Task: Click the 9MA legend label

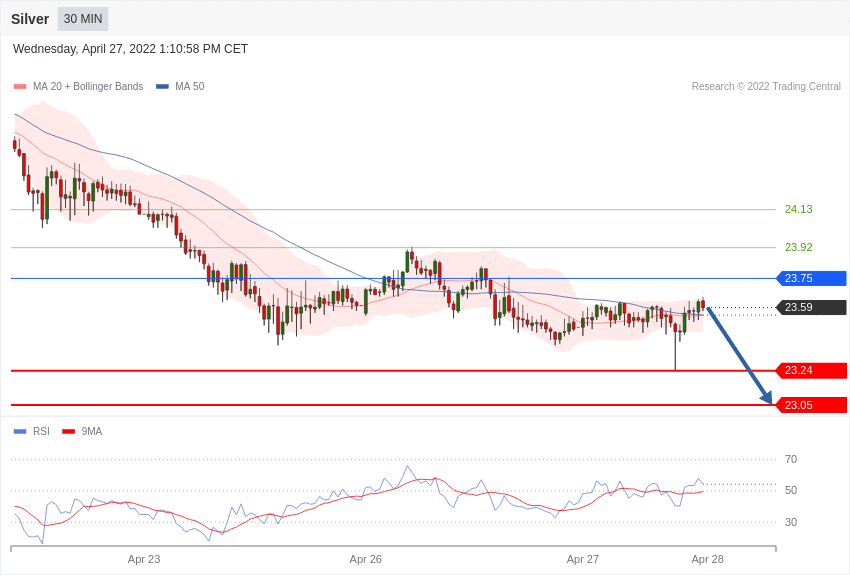Action: click(92, 431)
